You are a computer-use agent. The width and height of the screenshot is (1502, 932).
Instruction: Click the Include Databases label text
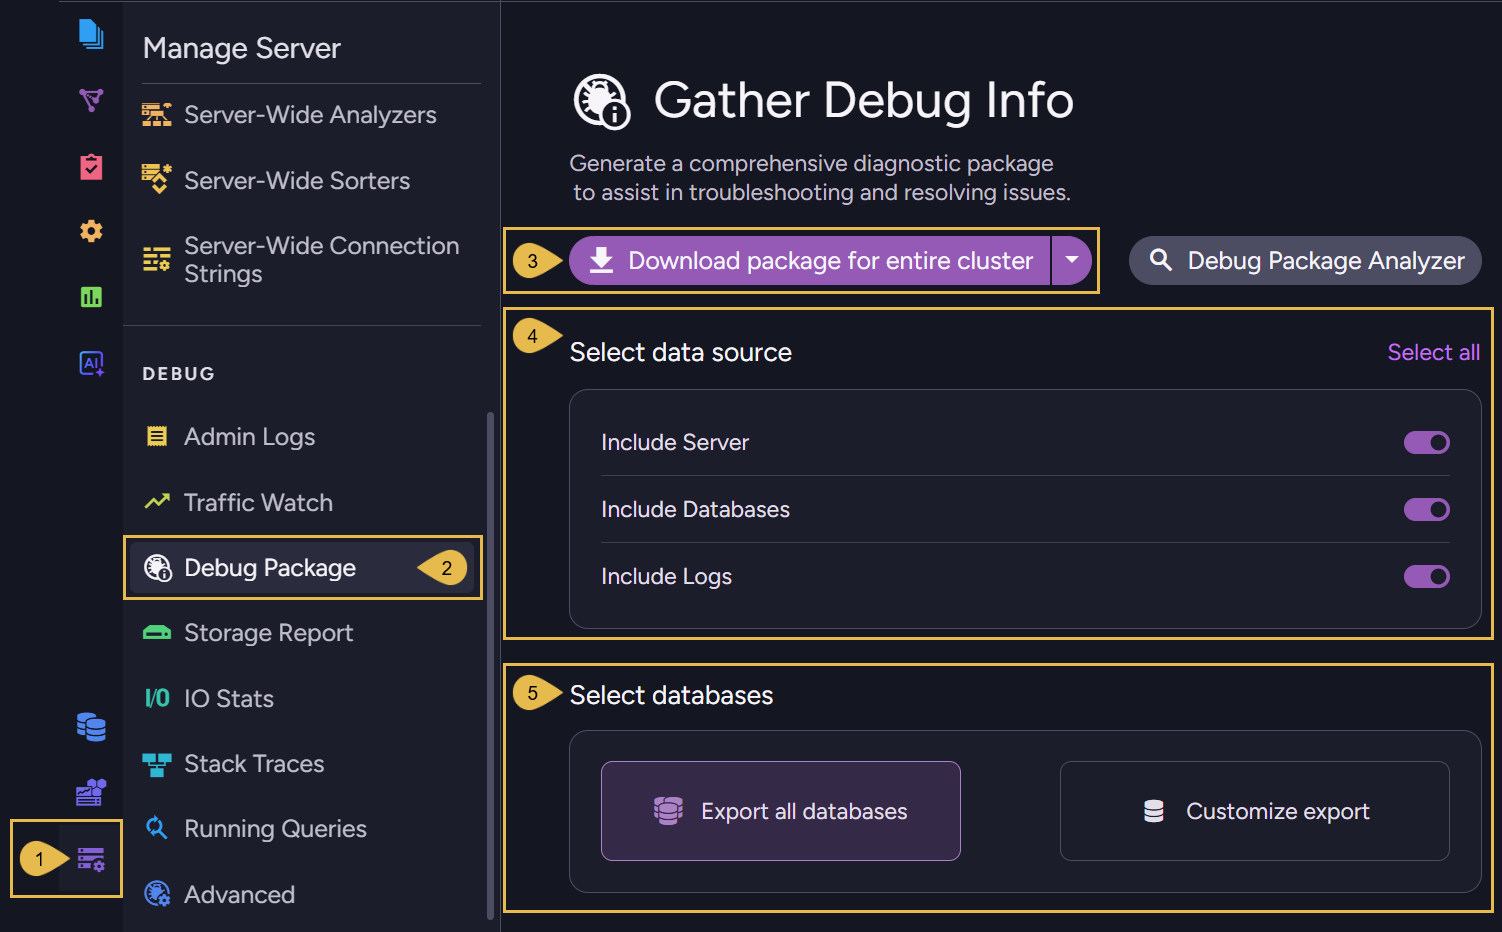695,509
